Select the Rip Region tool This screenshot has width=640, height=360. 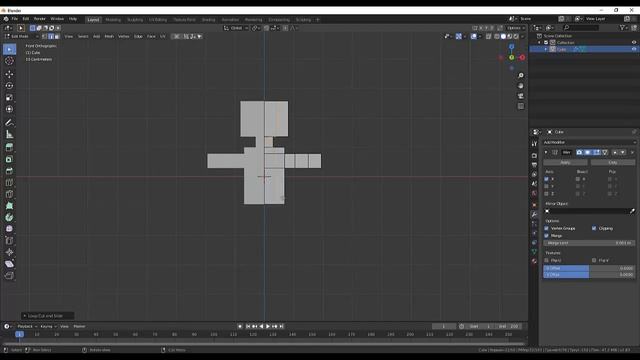(x=9, y=276)
